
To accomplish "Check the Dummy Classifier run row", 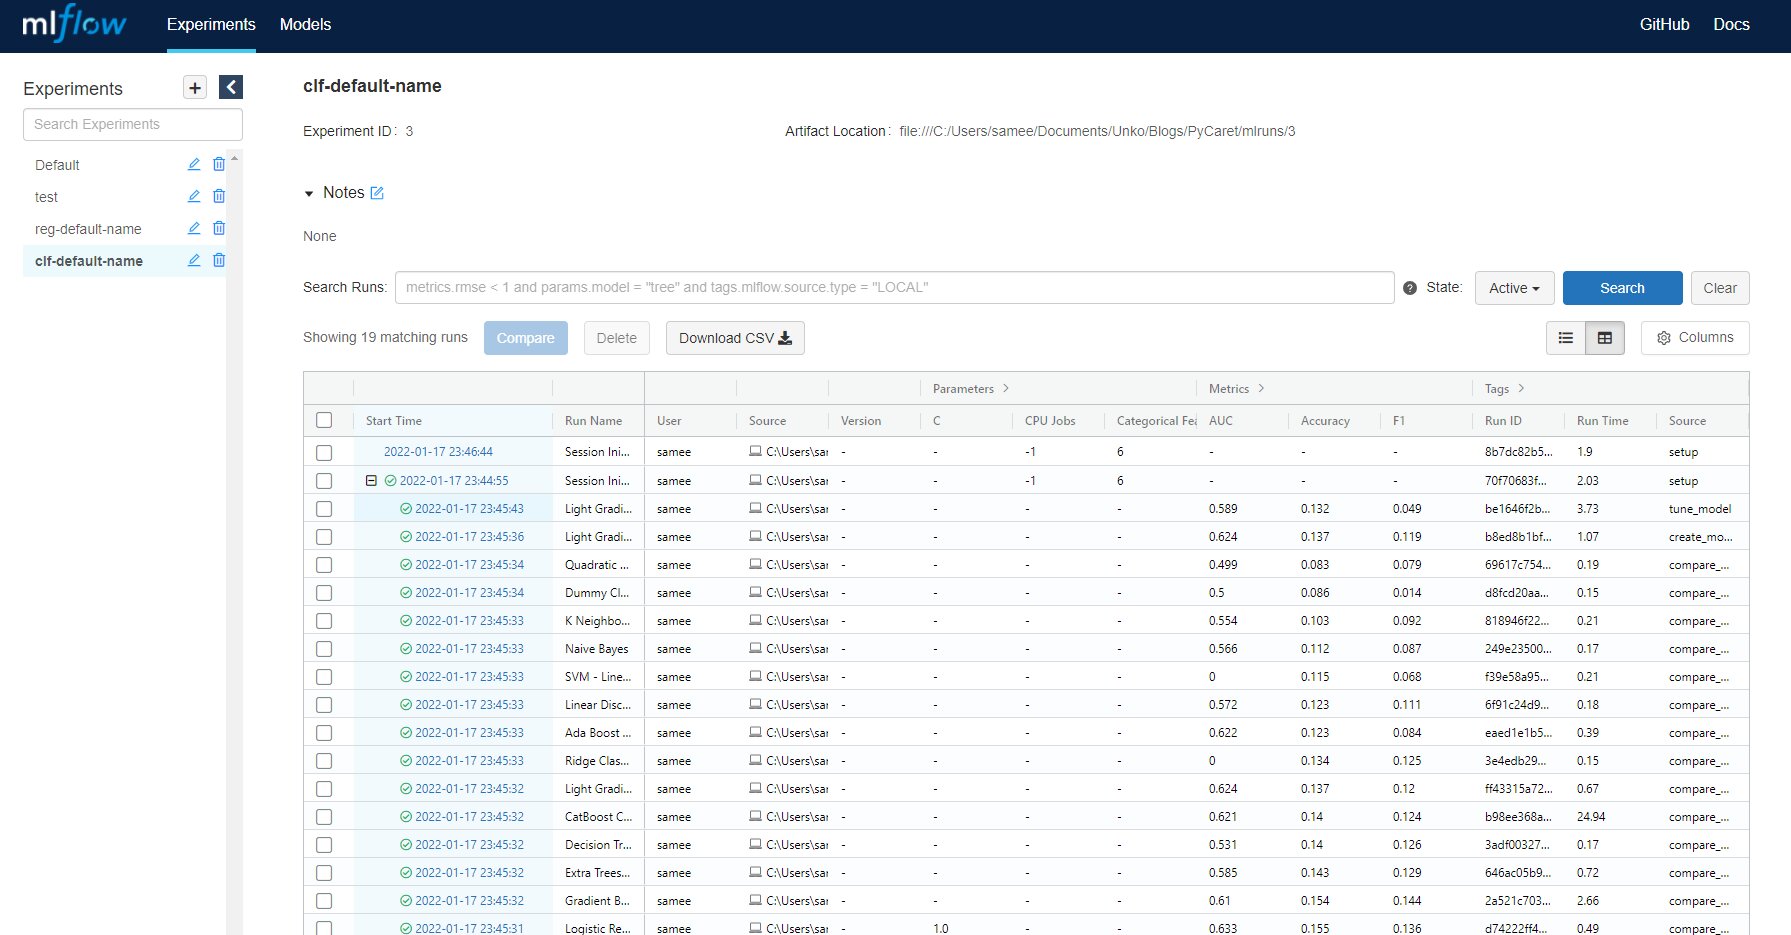I will 324,592.
